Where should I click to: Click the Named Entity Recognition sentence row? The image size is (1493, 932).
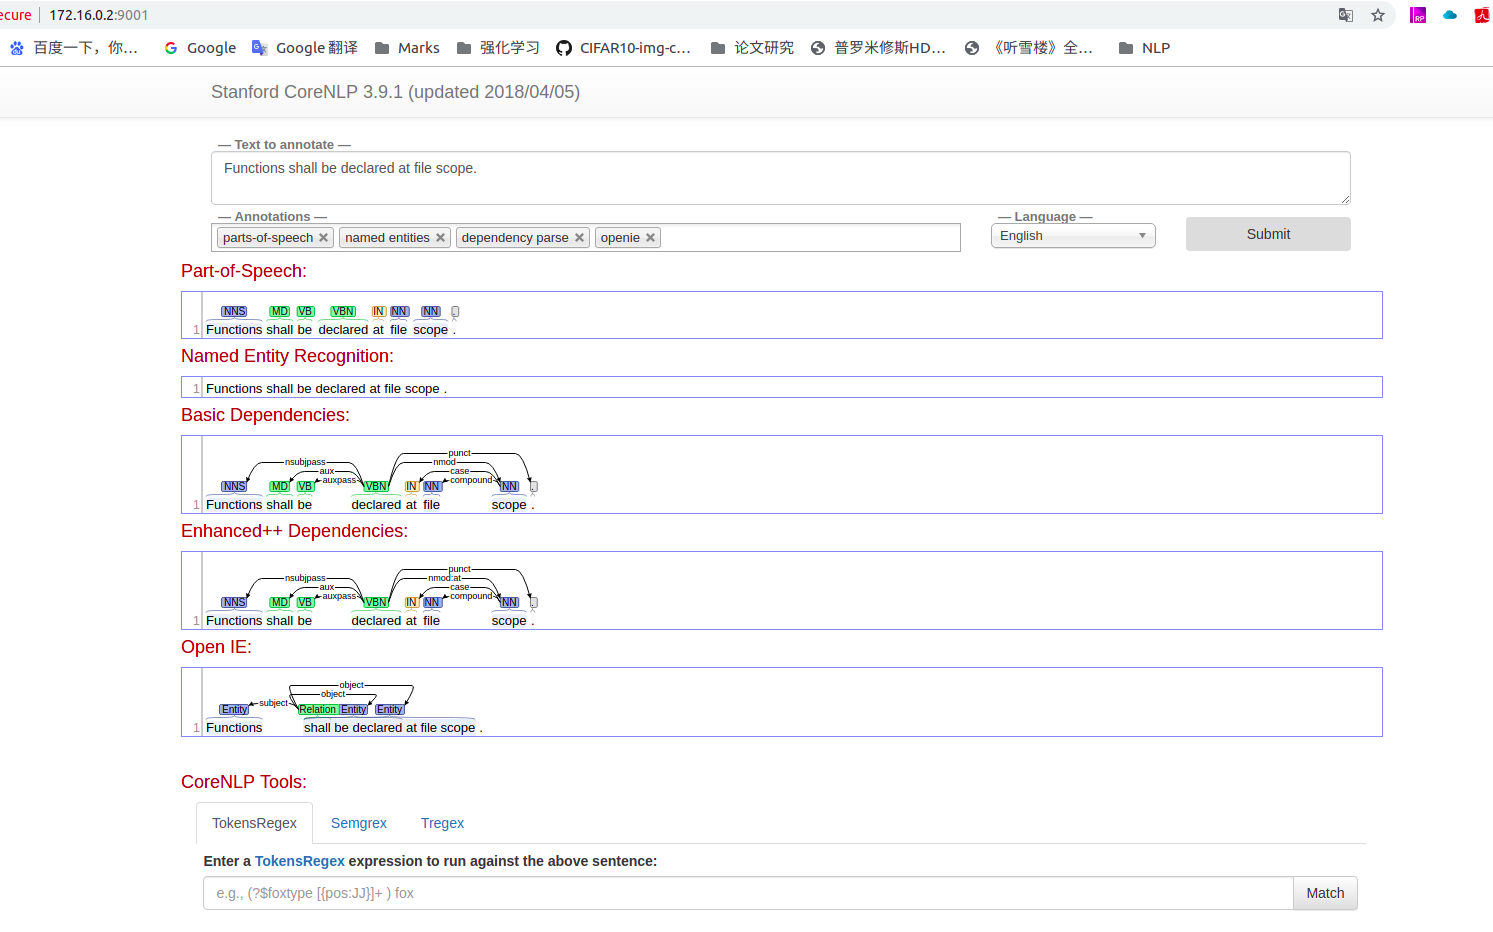[x=782, y=388]
